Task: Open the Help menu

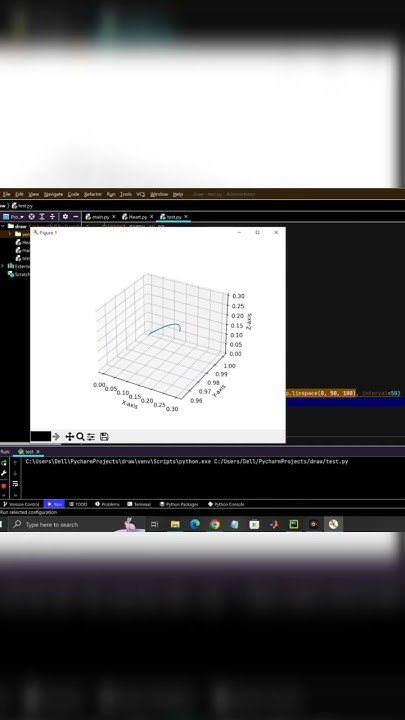Action: pos(178,194)
